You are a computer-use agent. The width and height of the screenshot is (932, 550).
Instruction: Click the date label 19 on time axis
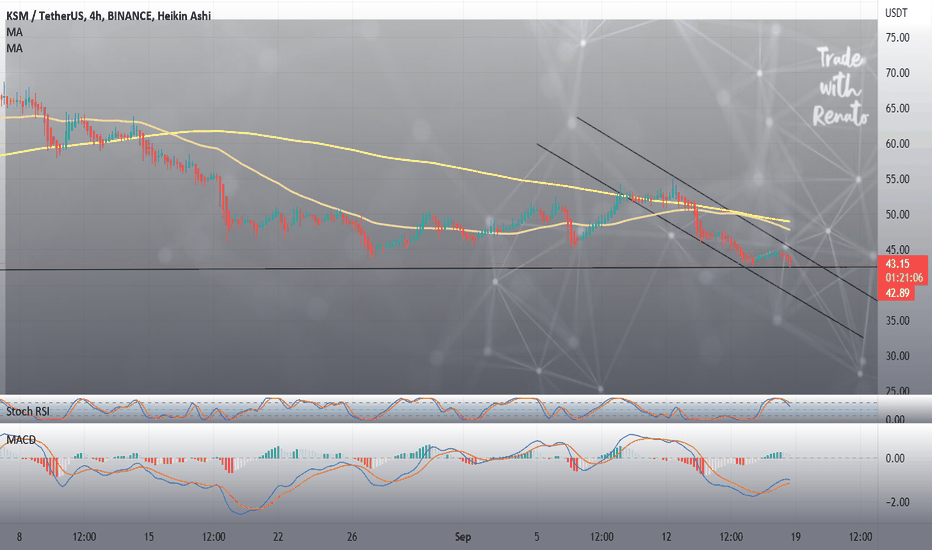pos(796,537)
